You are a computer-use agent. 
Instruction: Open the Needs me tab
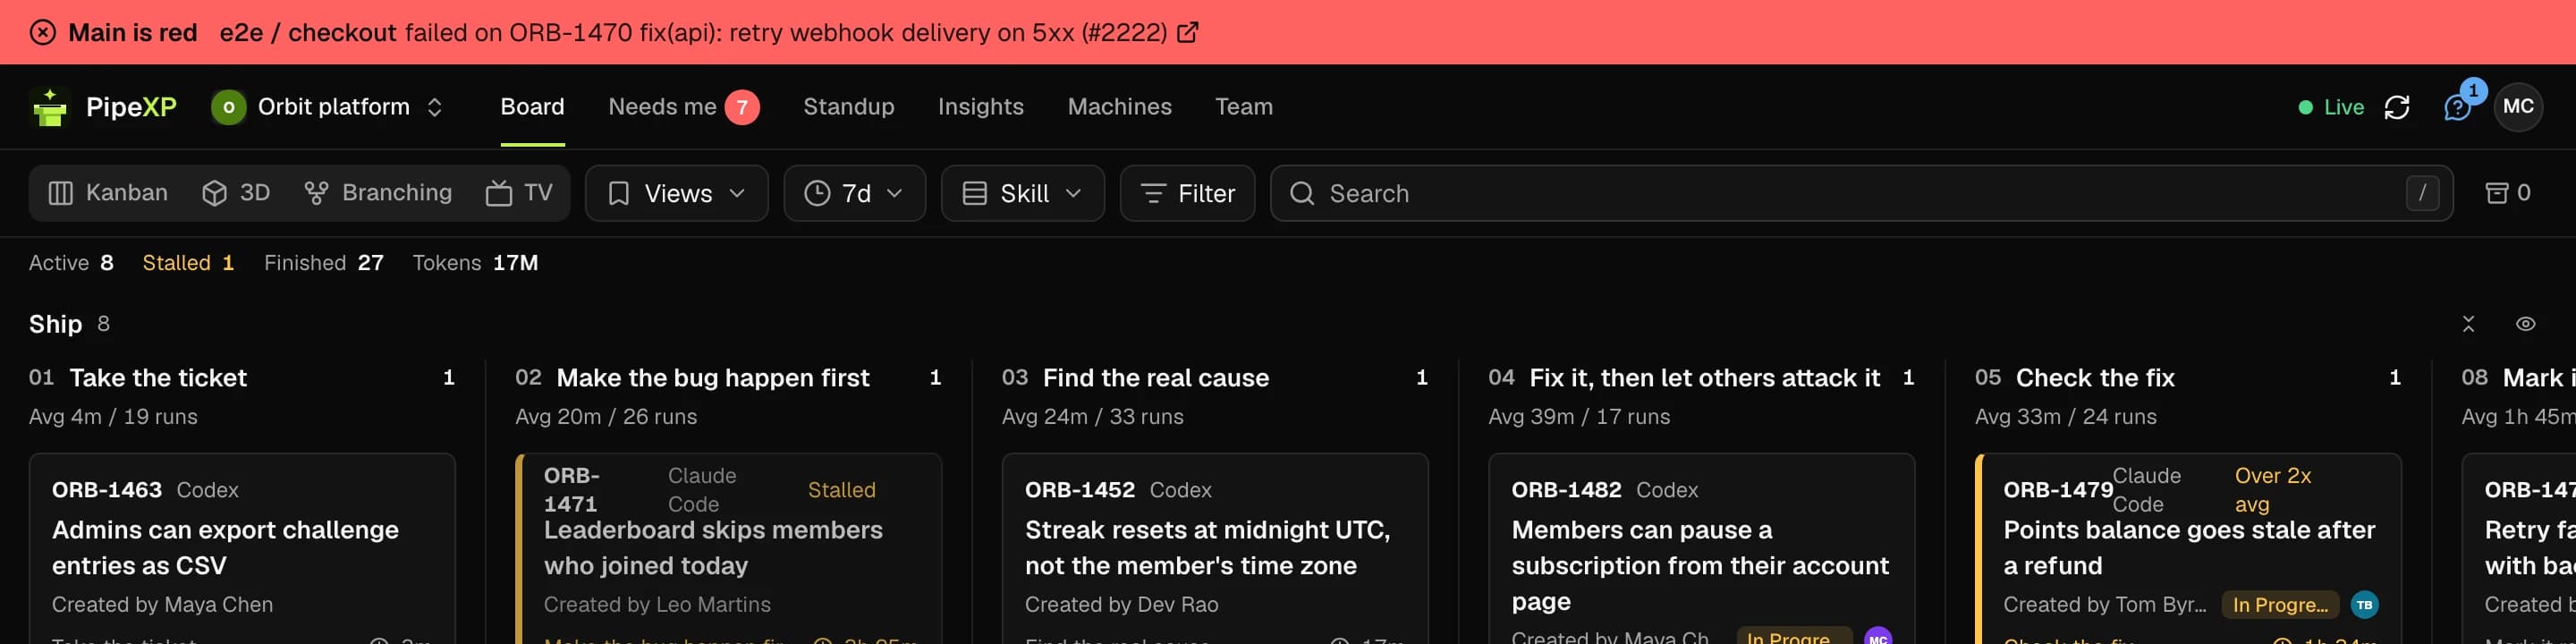(x=684, y=107)
